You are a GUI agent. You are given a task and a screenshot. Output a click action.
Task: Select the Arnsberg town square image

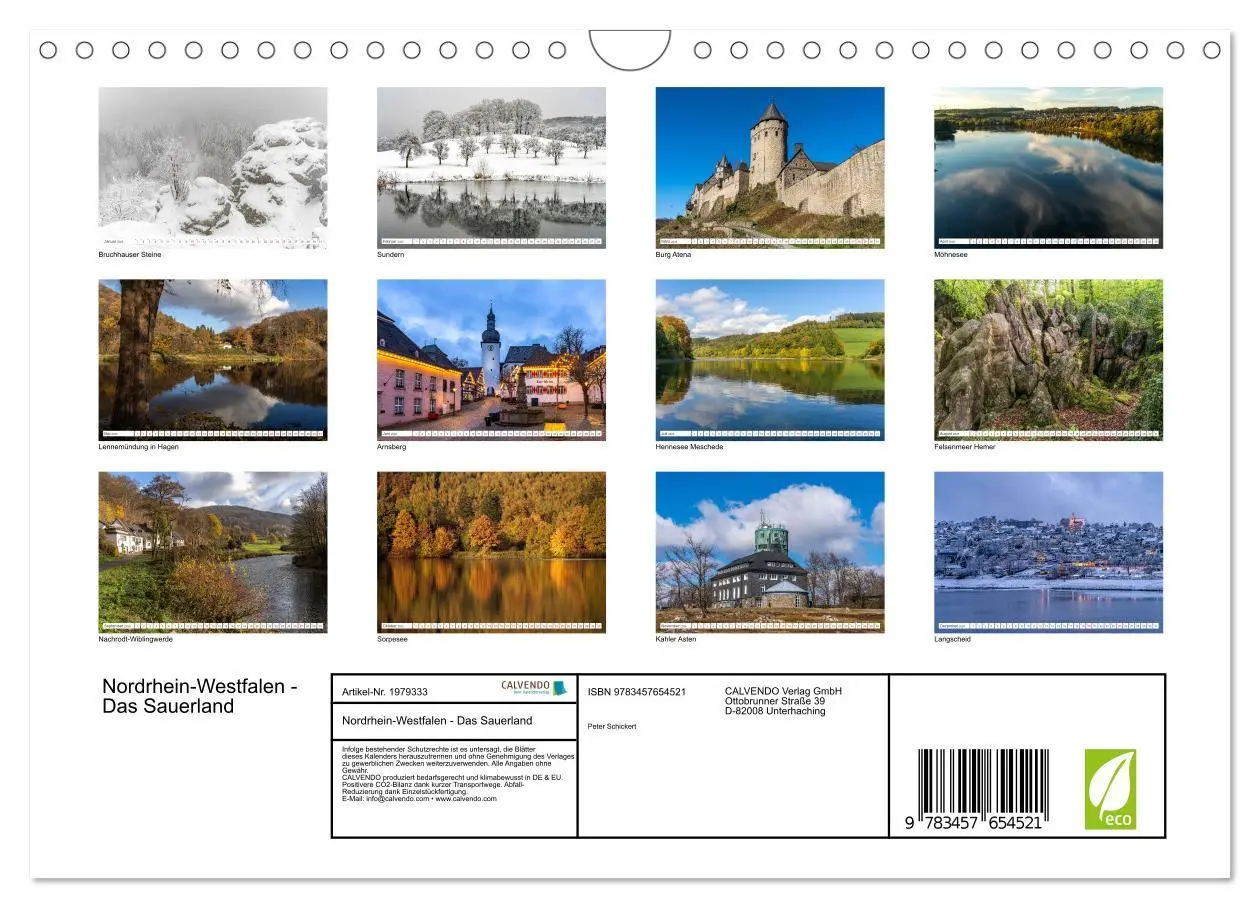[x=491, y=360]
